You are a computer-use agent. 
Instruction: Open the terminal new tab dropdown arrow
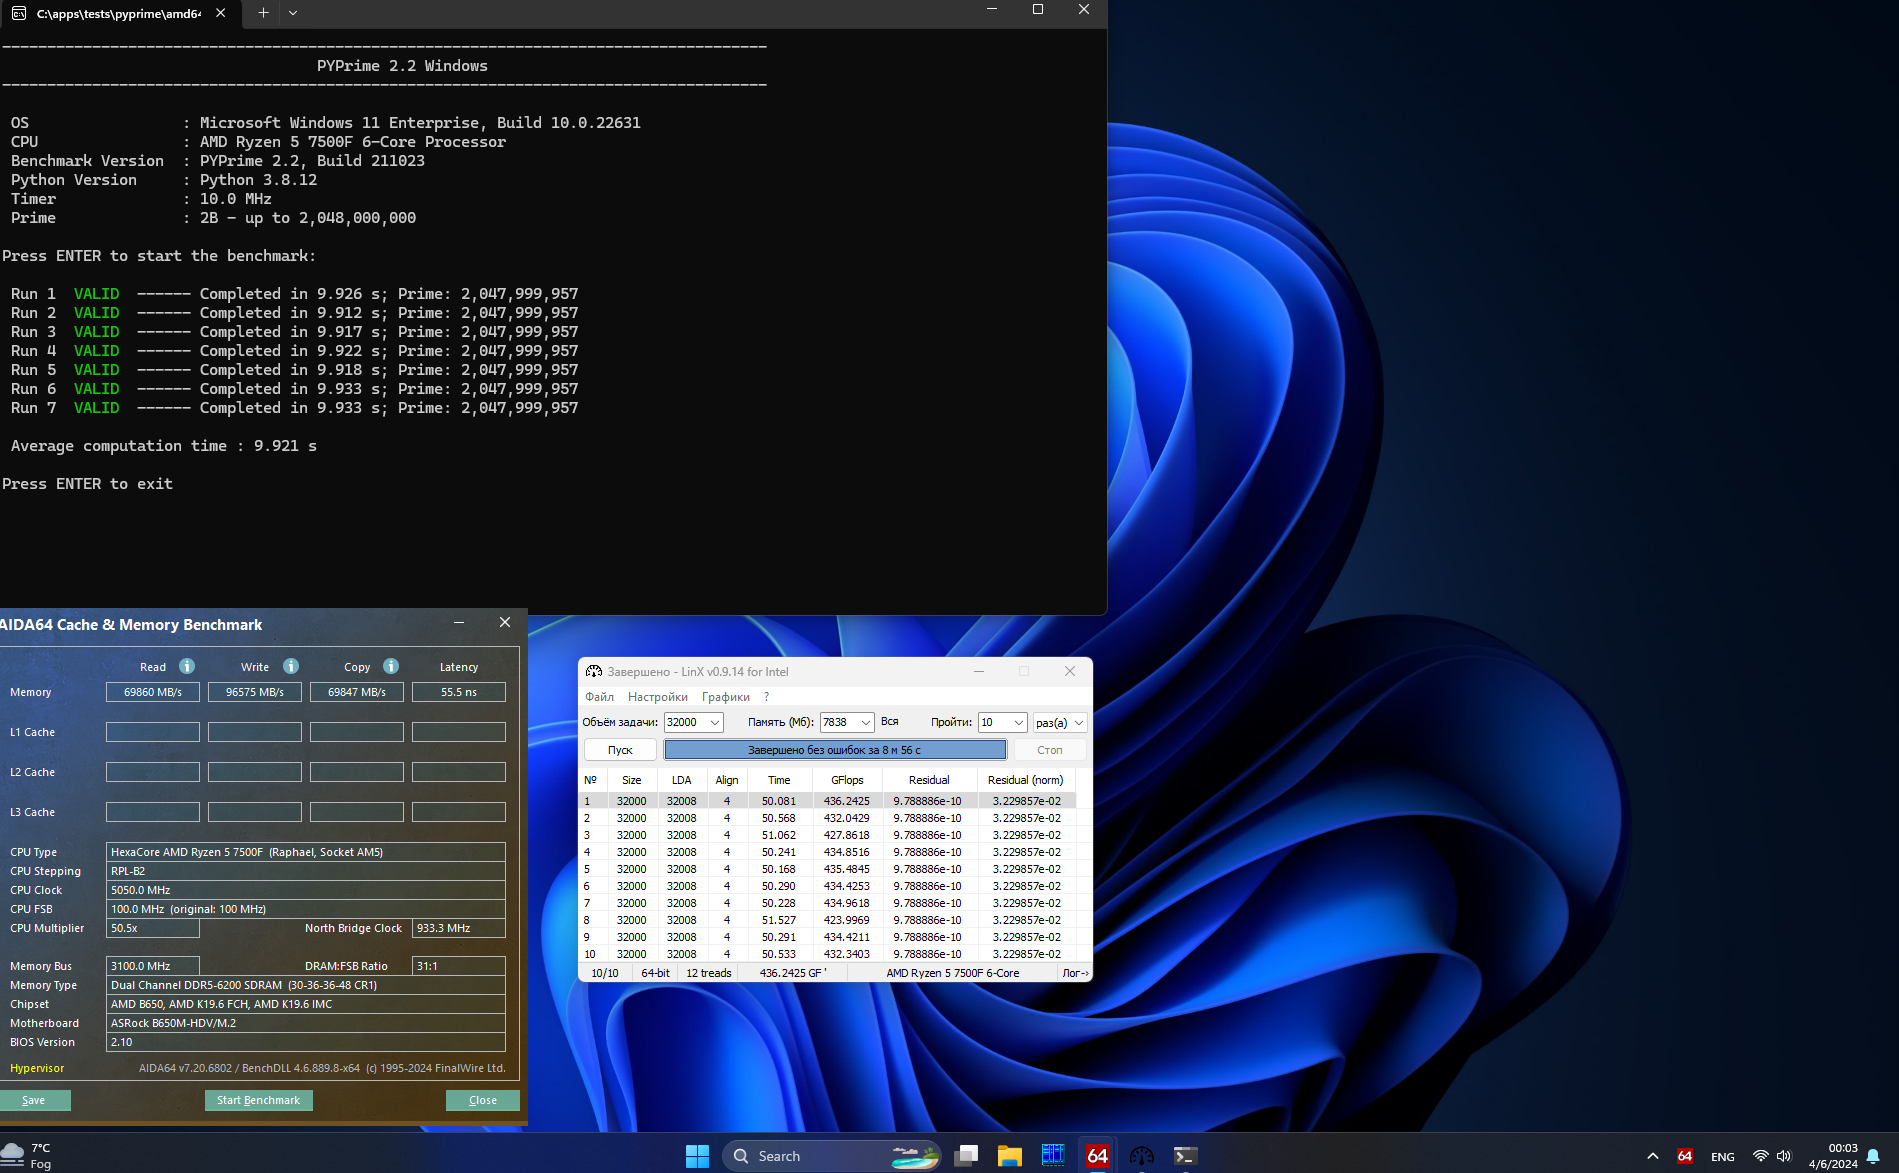(293, 13)
